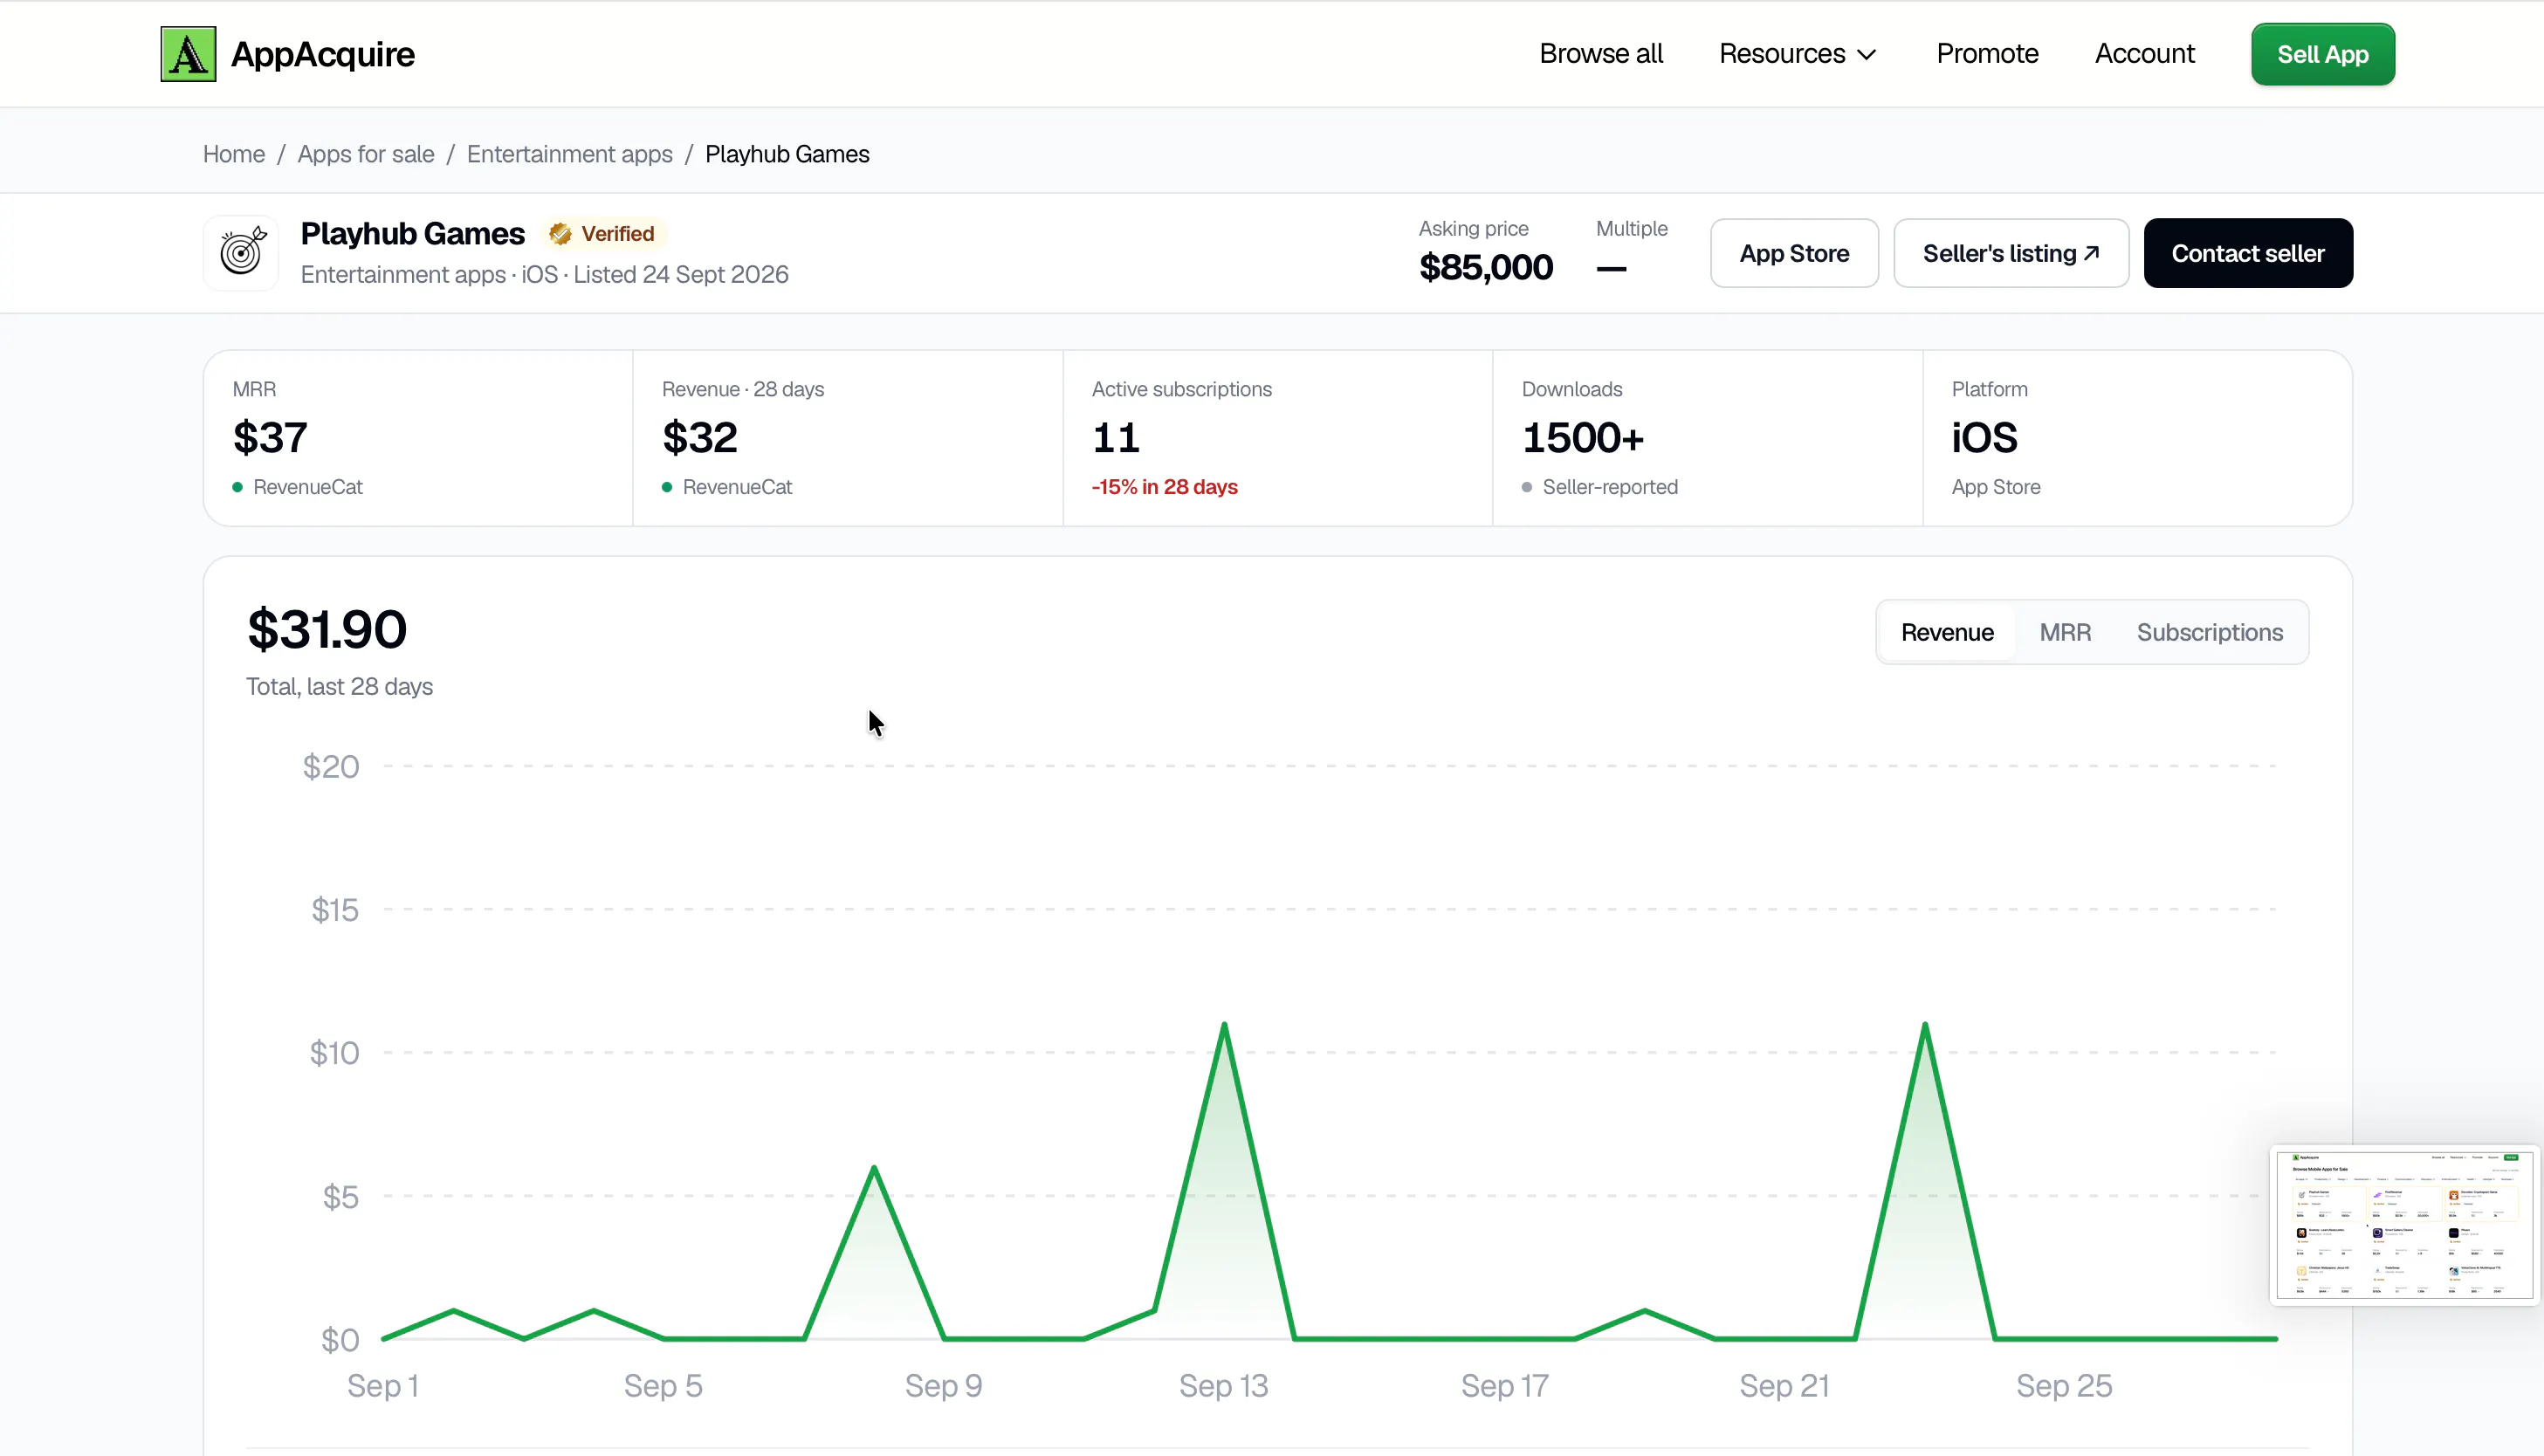Screen dimensions: 2544x1456
Task: Open Entertainment apps breadcrumb
Action: pyautogui.click(x=570, y=154)
